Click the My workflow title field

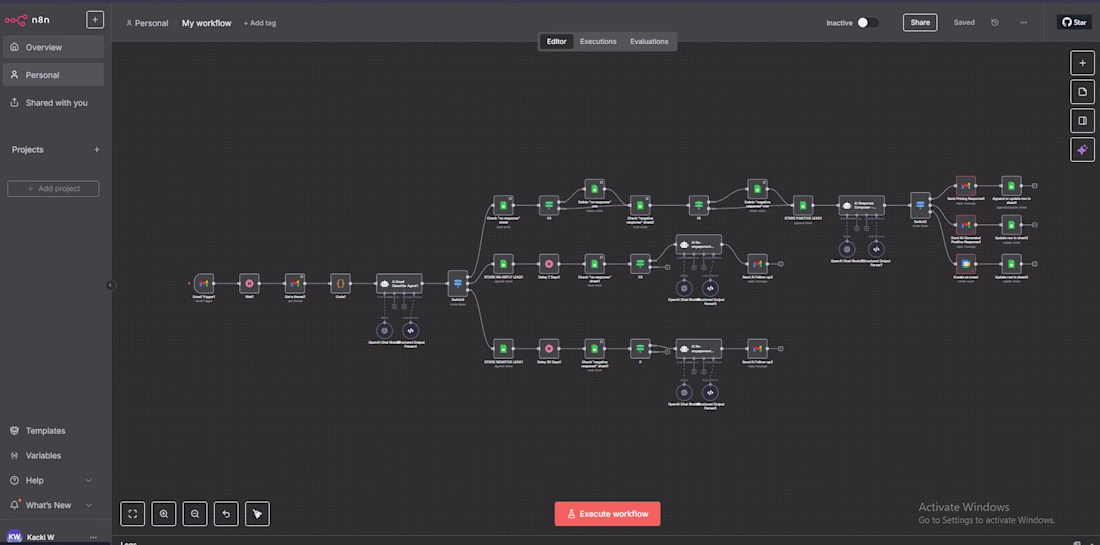206,23
